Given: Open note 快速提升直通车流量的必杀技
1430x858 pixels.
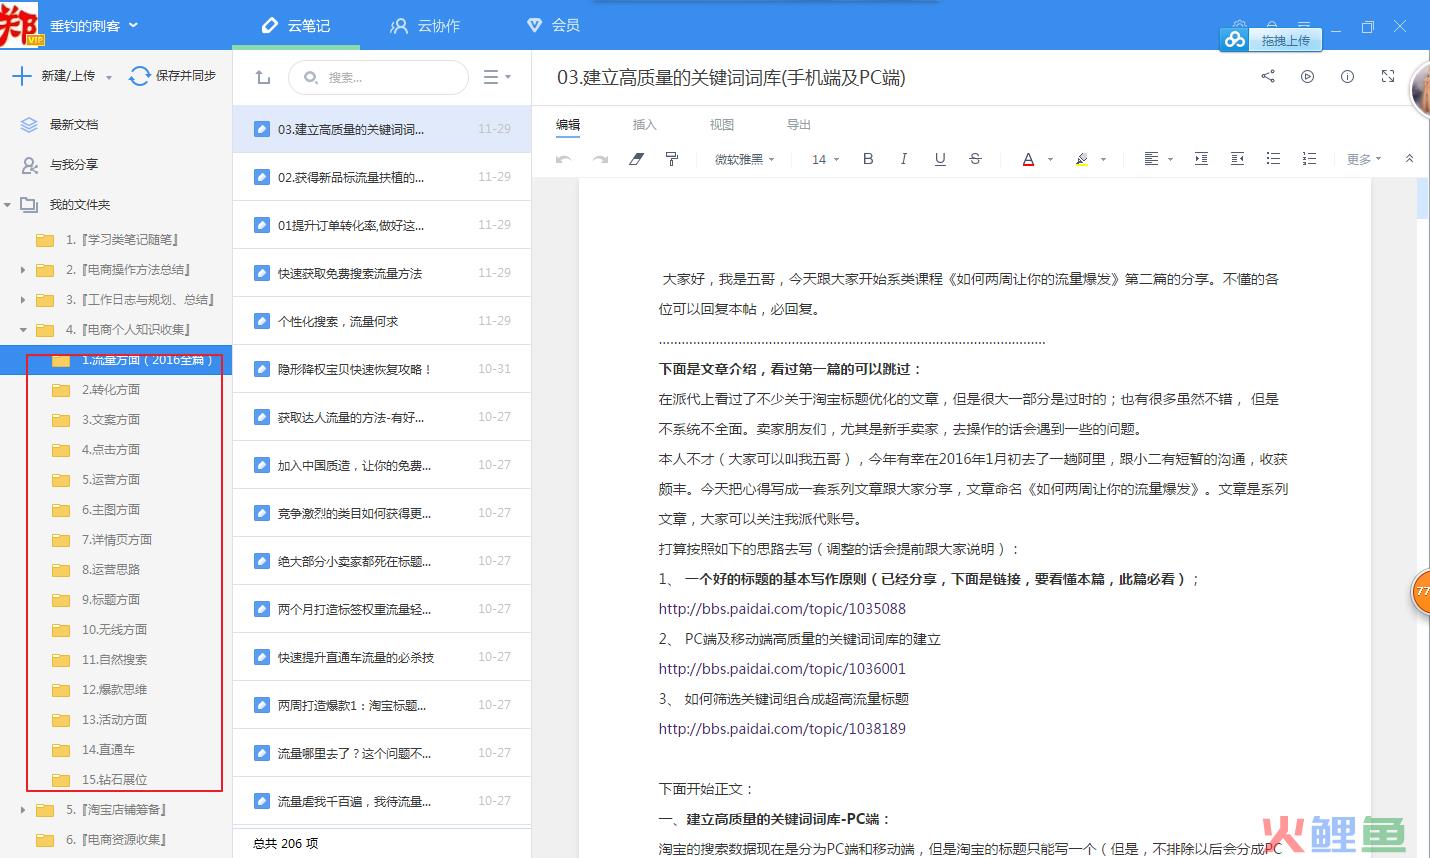Looking at the screenshot, I should (381, 657).
